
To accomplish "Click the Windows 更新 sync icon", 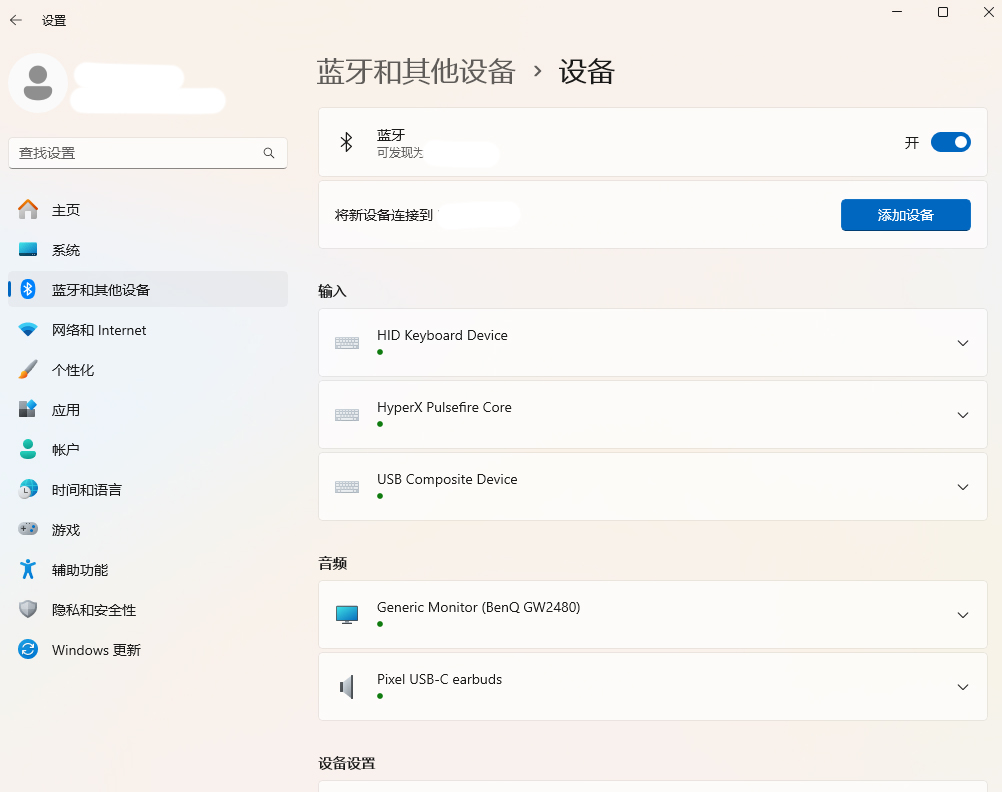I will (x=28, y=650).
